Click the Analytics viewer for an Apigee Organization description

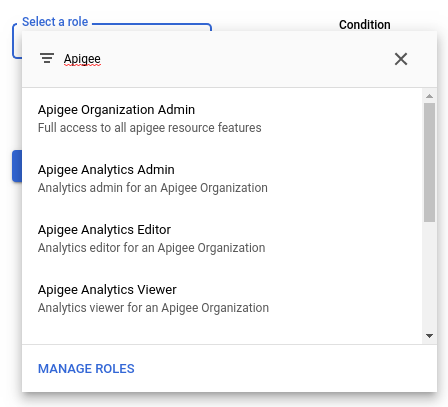pyautogui.click(x=153, y=308)
